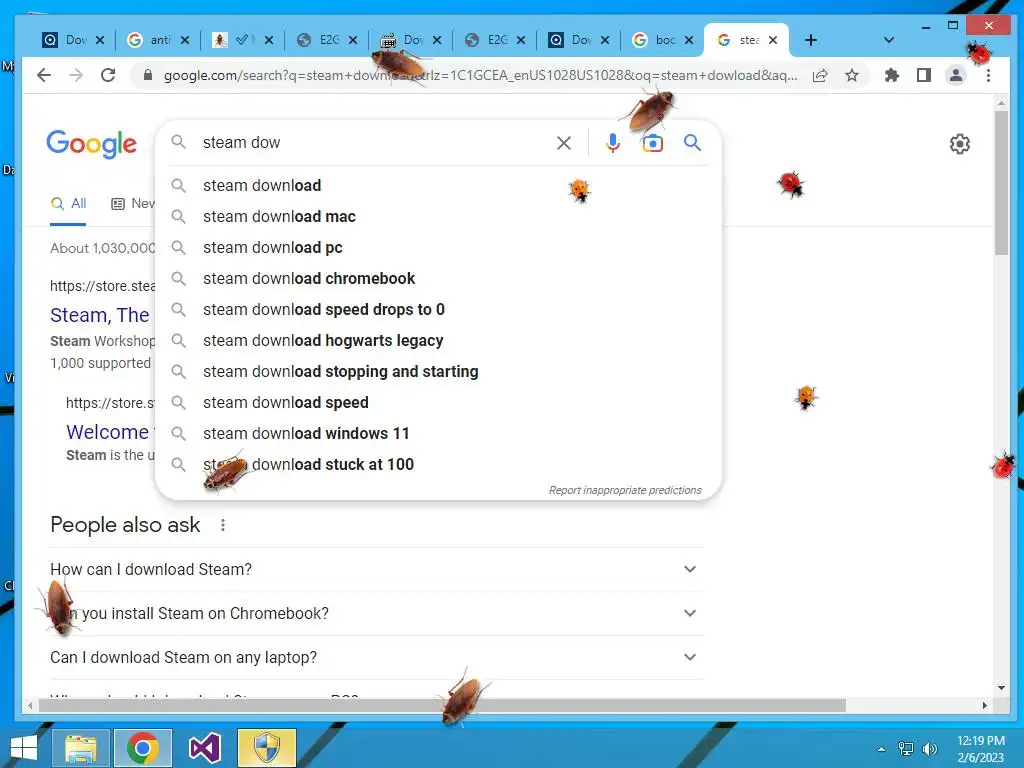Switch to the News results tab
This screenshot has height=768, width=1024.
[134, 204]
